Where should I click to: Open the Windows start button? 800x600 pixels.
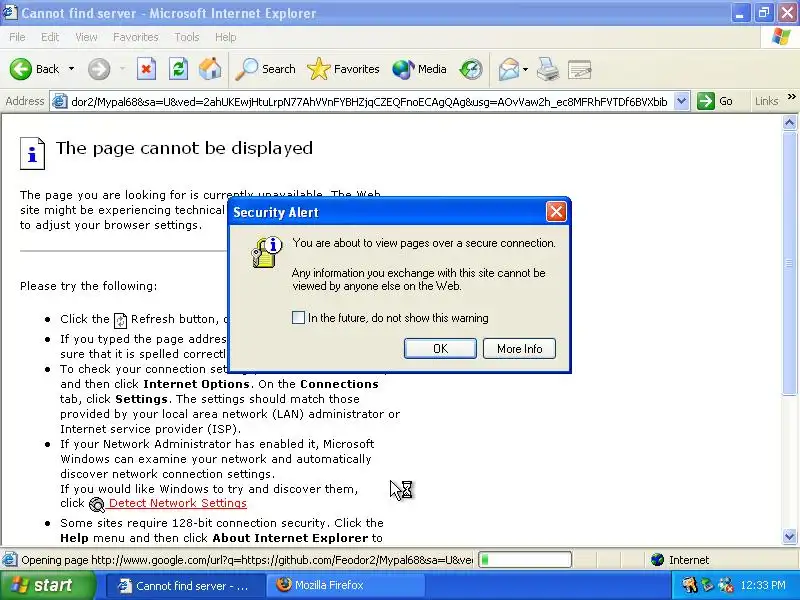point(48,585)
